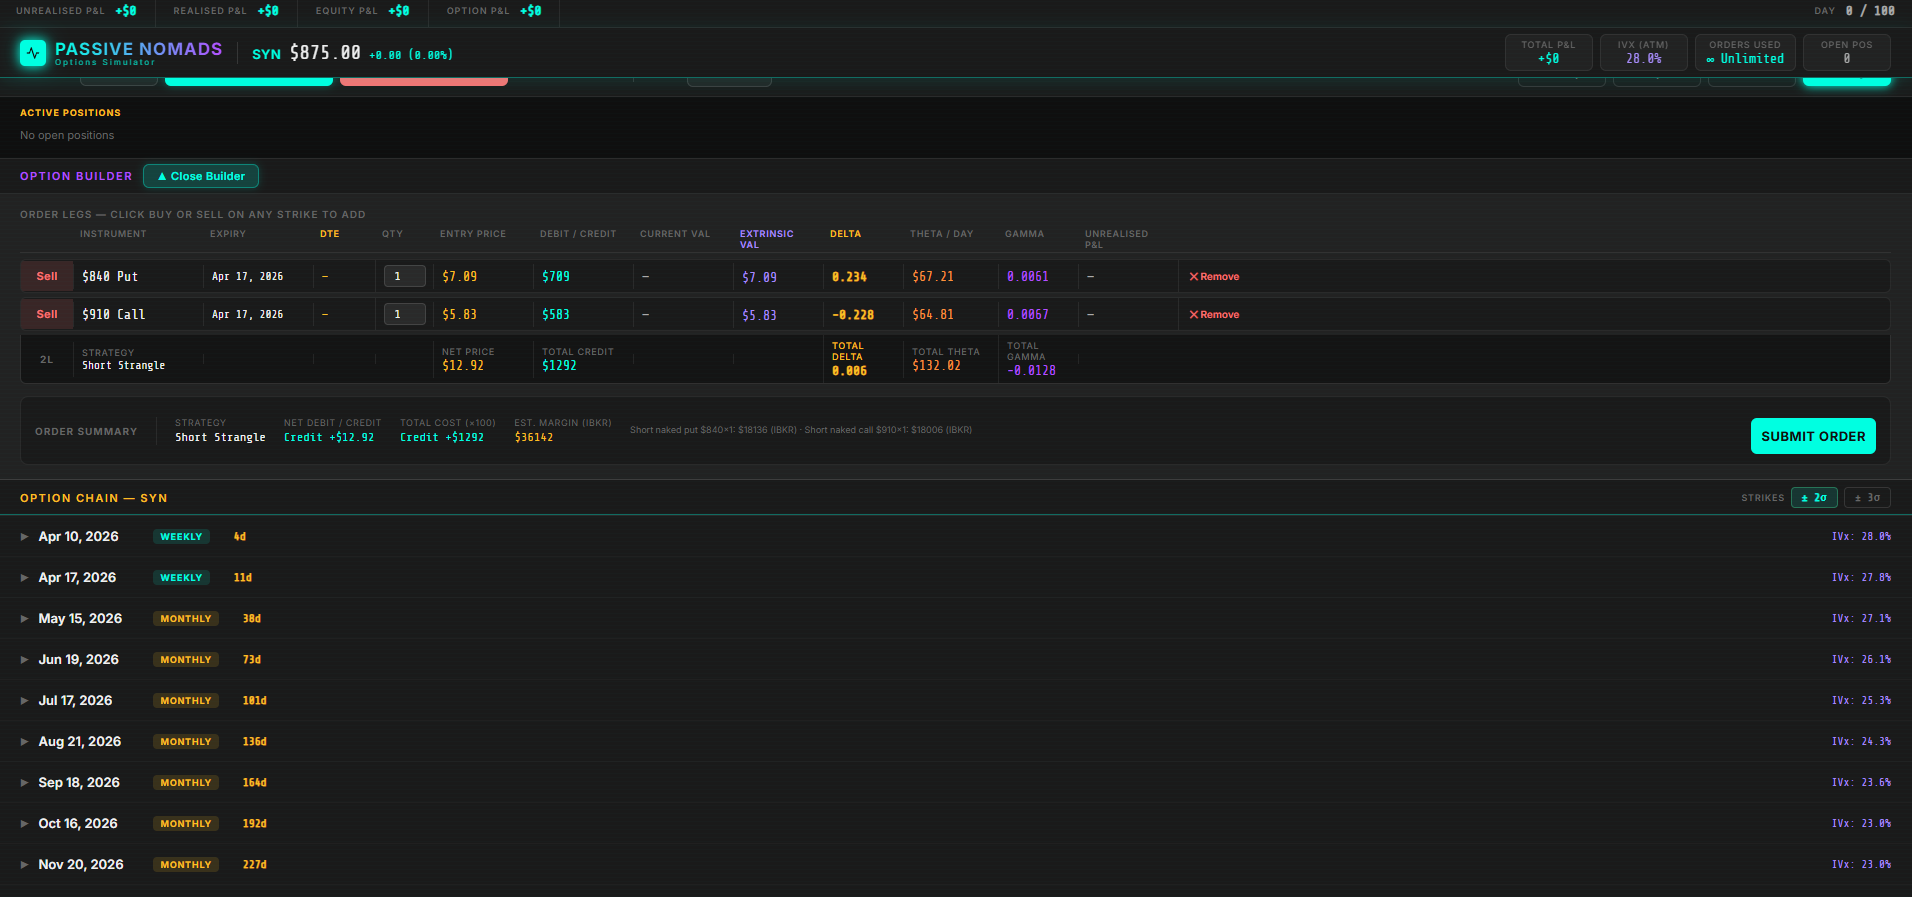Click $7.09 entry price of Put
1912x897 pixels.
pos(459,277)
